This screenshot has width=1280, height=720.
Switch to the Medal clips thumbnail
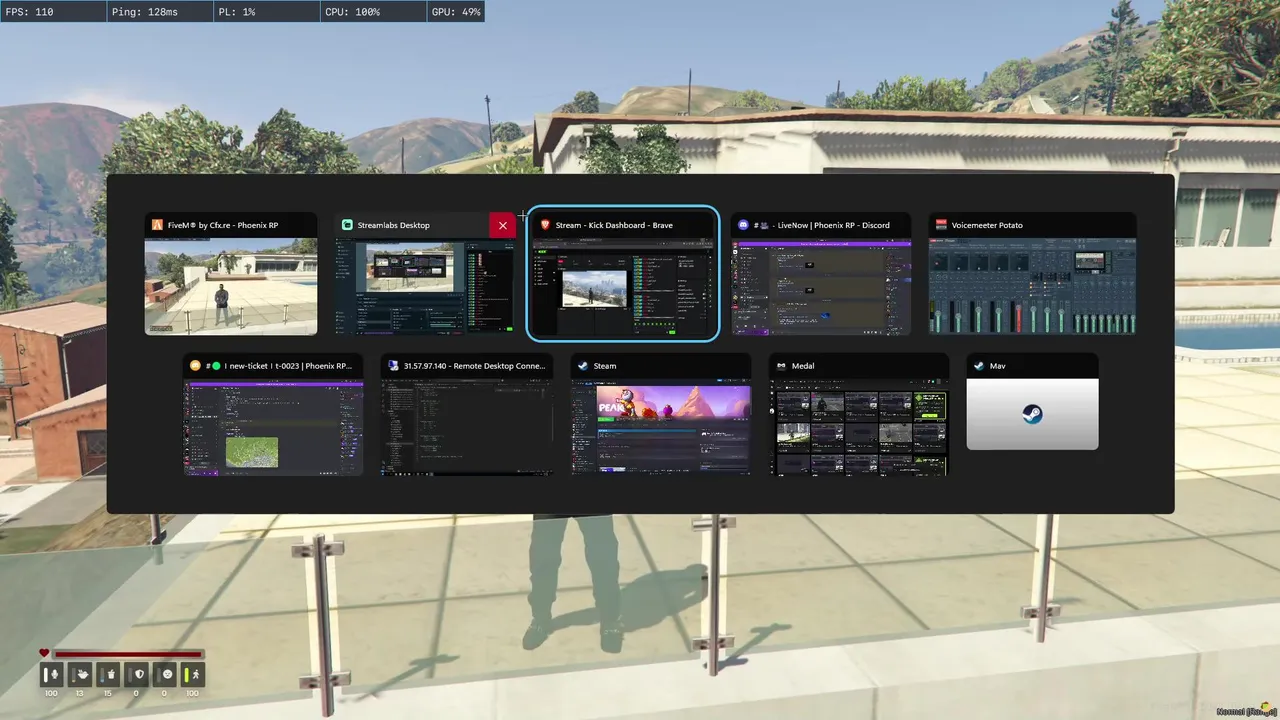pyautogui.click(x=859, y=427)
